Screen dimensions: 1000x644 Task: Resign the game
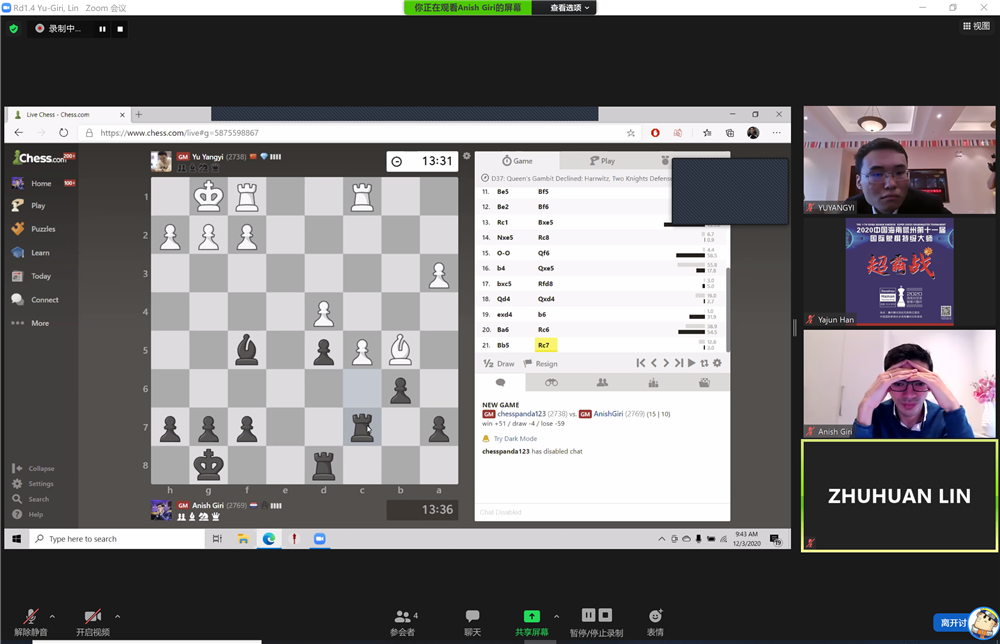pyautogui.click(x=541, y=363)
